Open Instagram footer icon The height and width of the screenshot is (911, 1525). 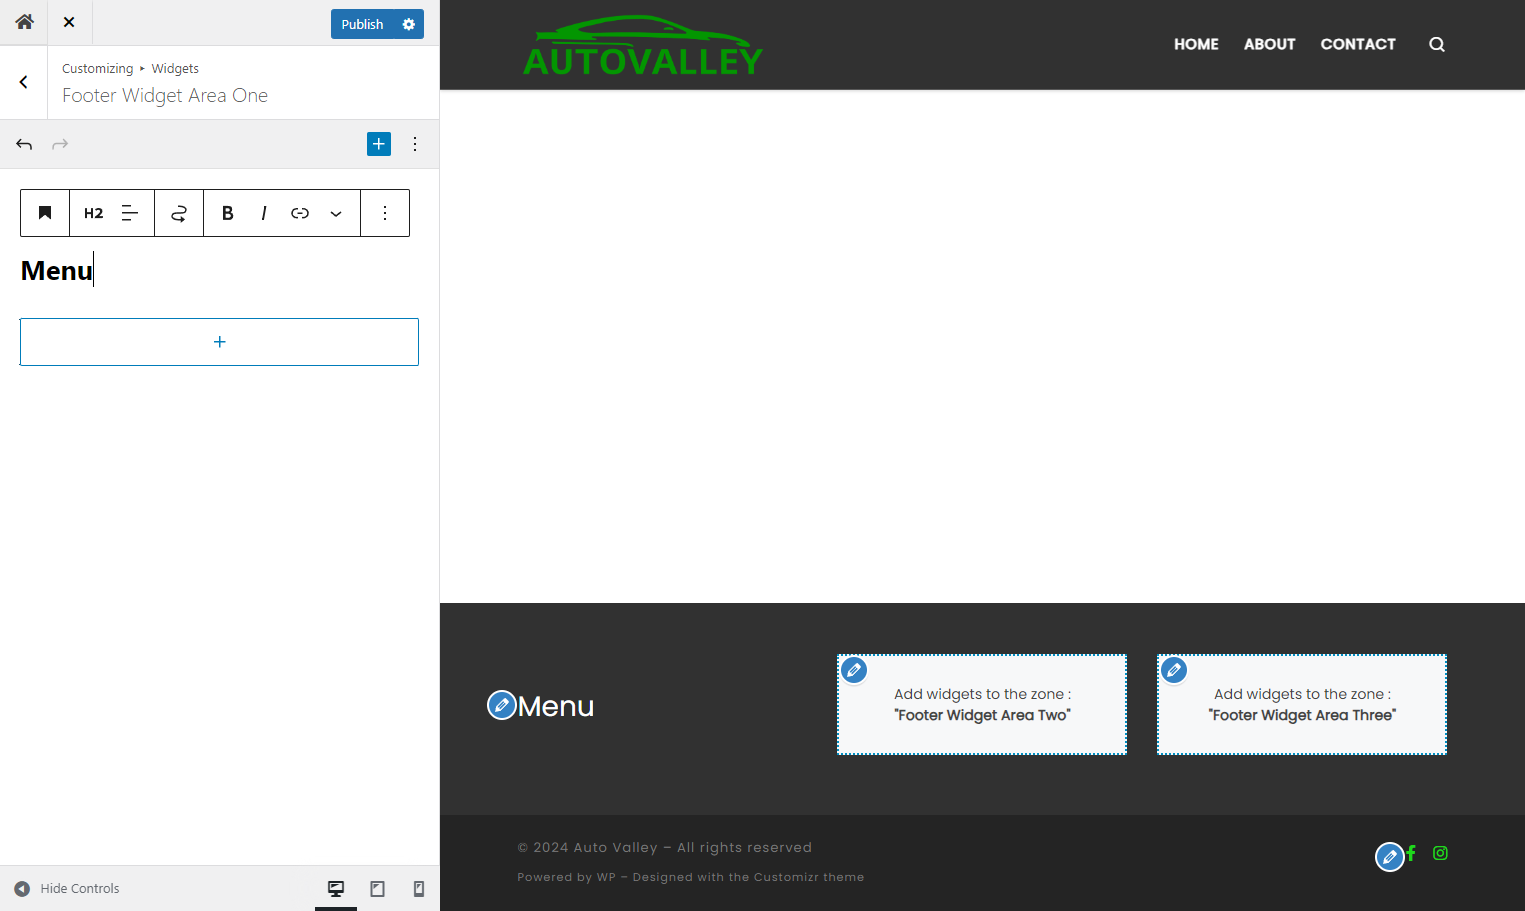tap(1440, 853)
